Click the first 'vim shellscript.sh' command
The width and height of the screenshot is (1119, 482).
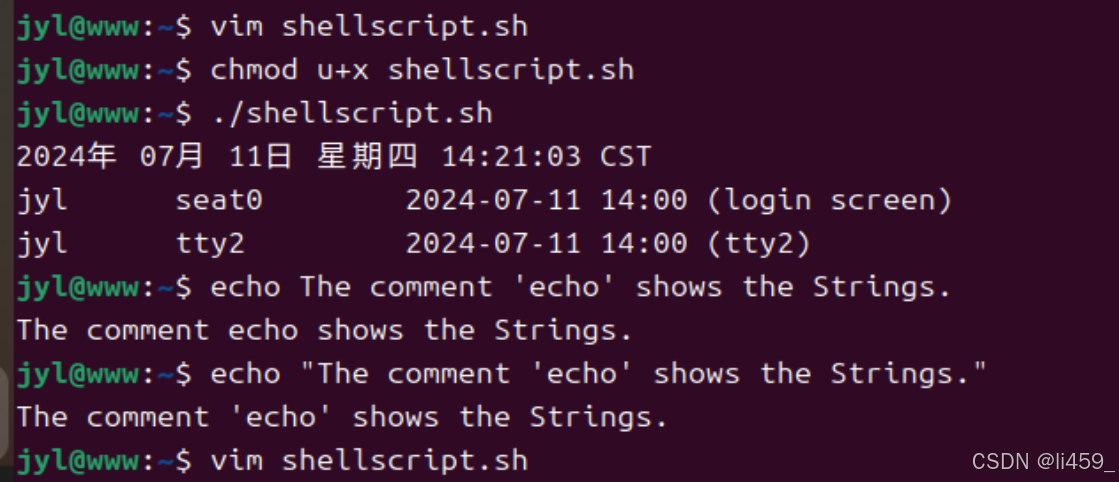369,27
